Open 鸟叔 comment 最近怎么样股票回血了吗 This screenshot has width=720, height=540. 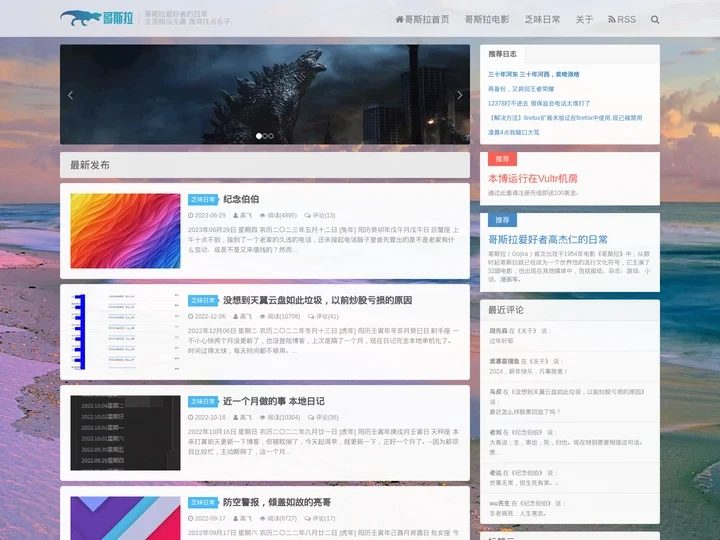[x=570, y=402]
